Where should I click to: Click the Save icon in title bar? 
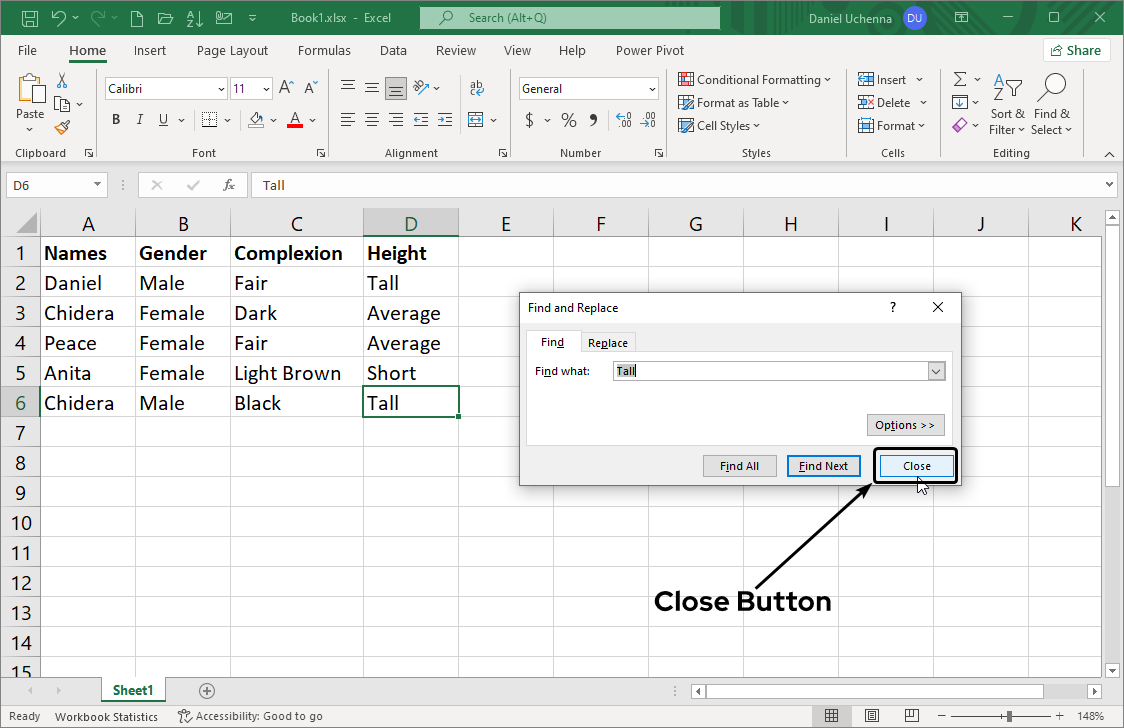pyautogui.click(x=30, y=18)
